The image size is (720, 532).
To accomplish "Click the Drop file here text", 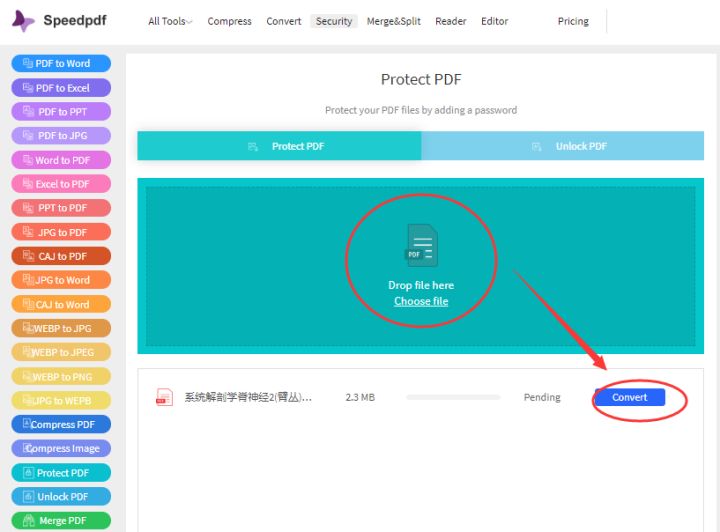I will click(x=421, y=285).
